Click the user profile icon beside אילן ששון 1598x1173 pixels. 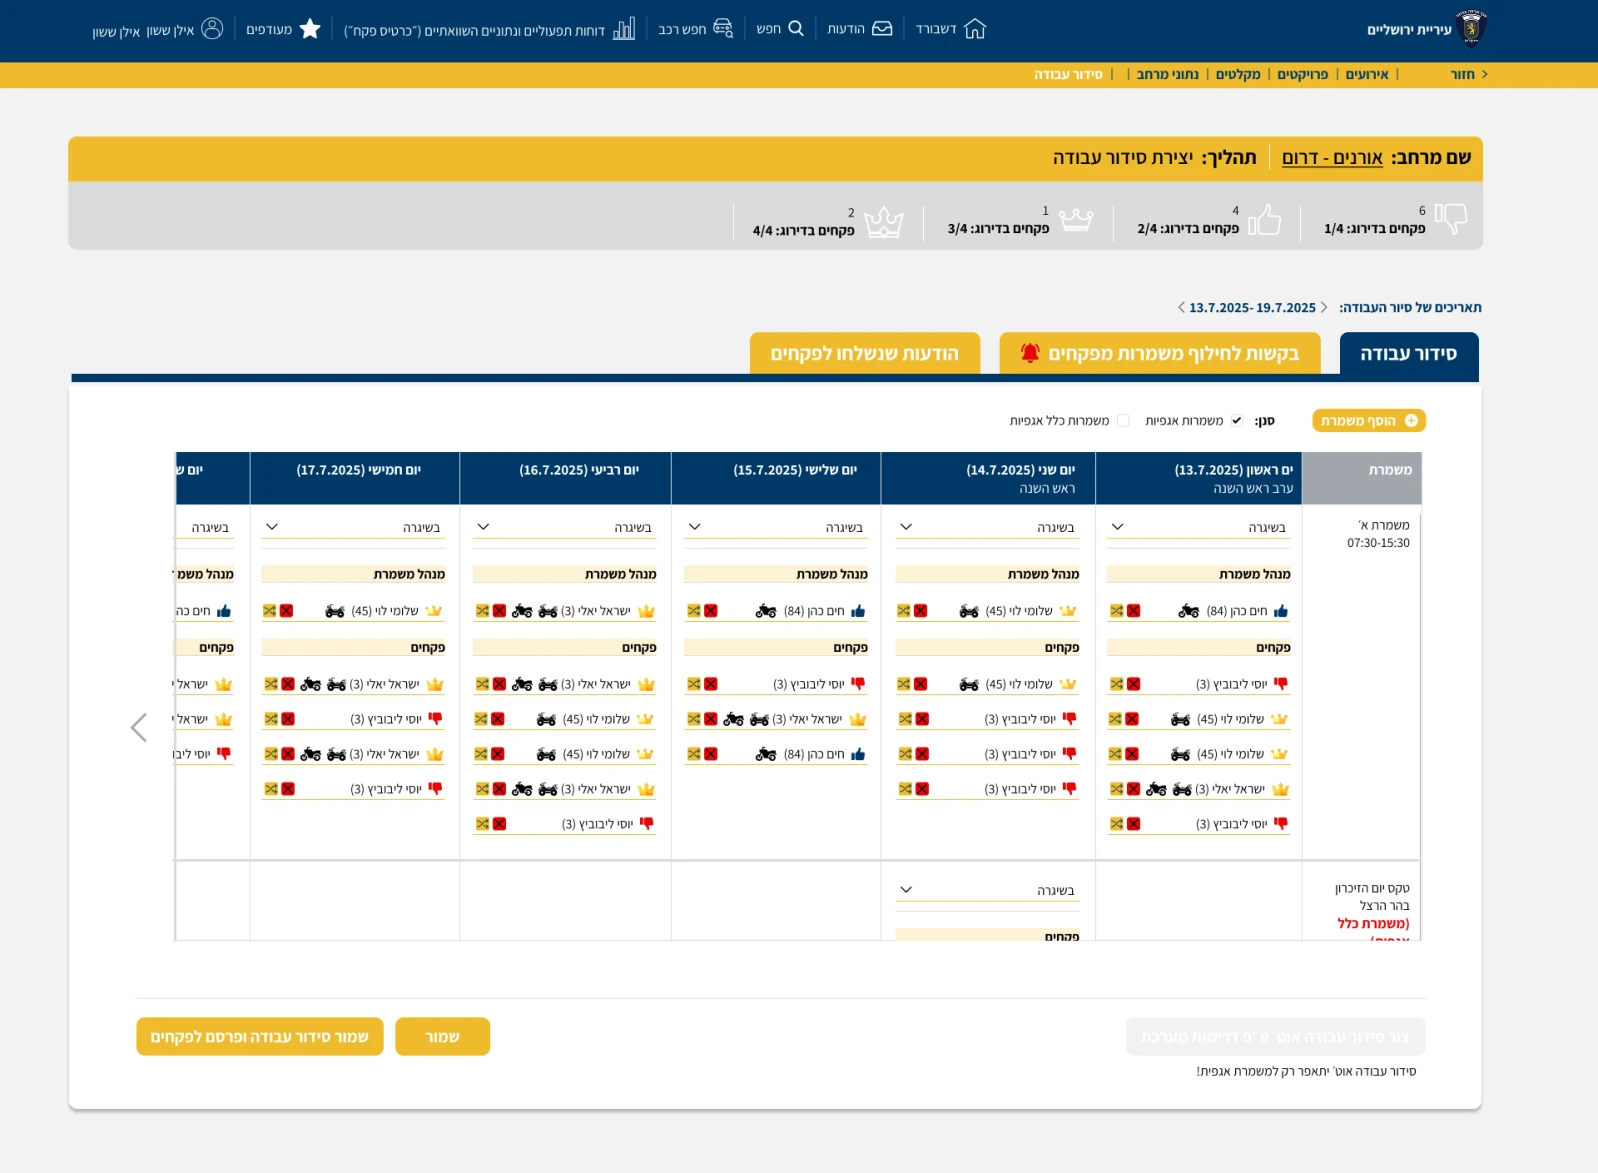212,29
